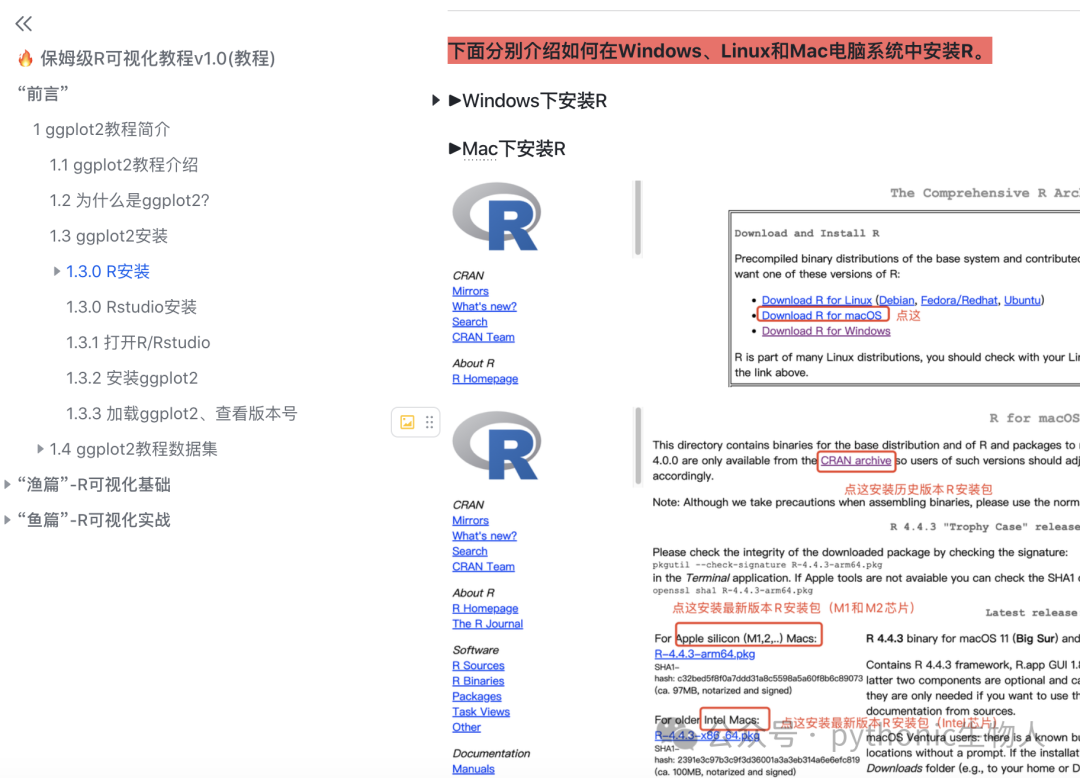Open The R Journal link

[488, 624]
